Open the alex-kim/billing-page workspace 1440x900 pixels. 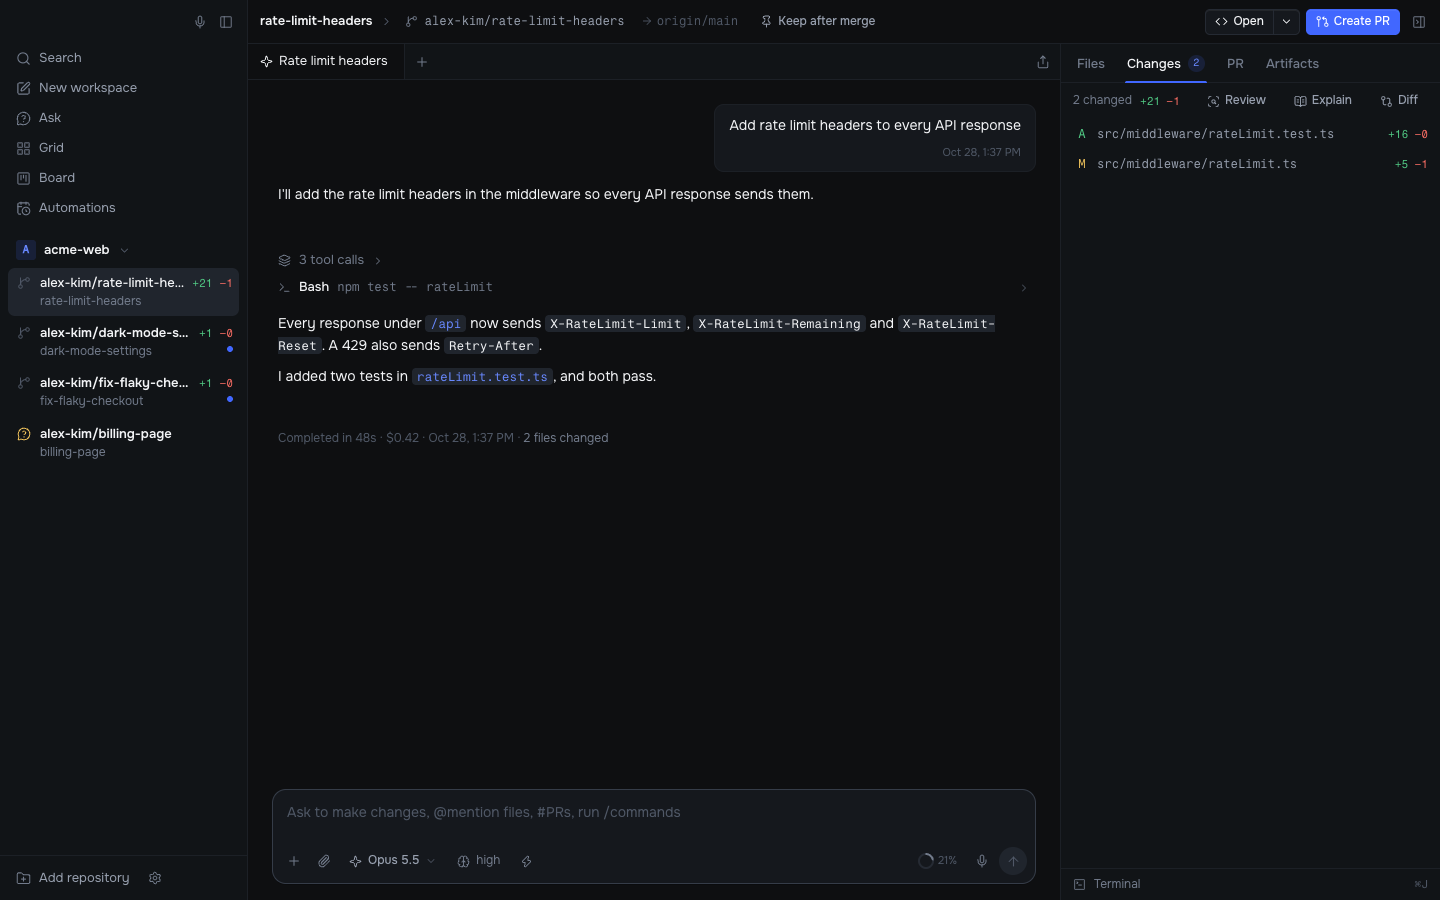coord(123,442)
